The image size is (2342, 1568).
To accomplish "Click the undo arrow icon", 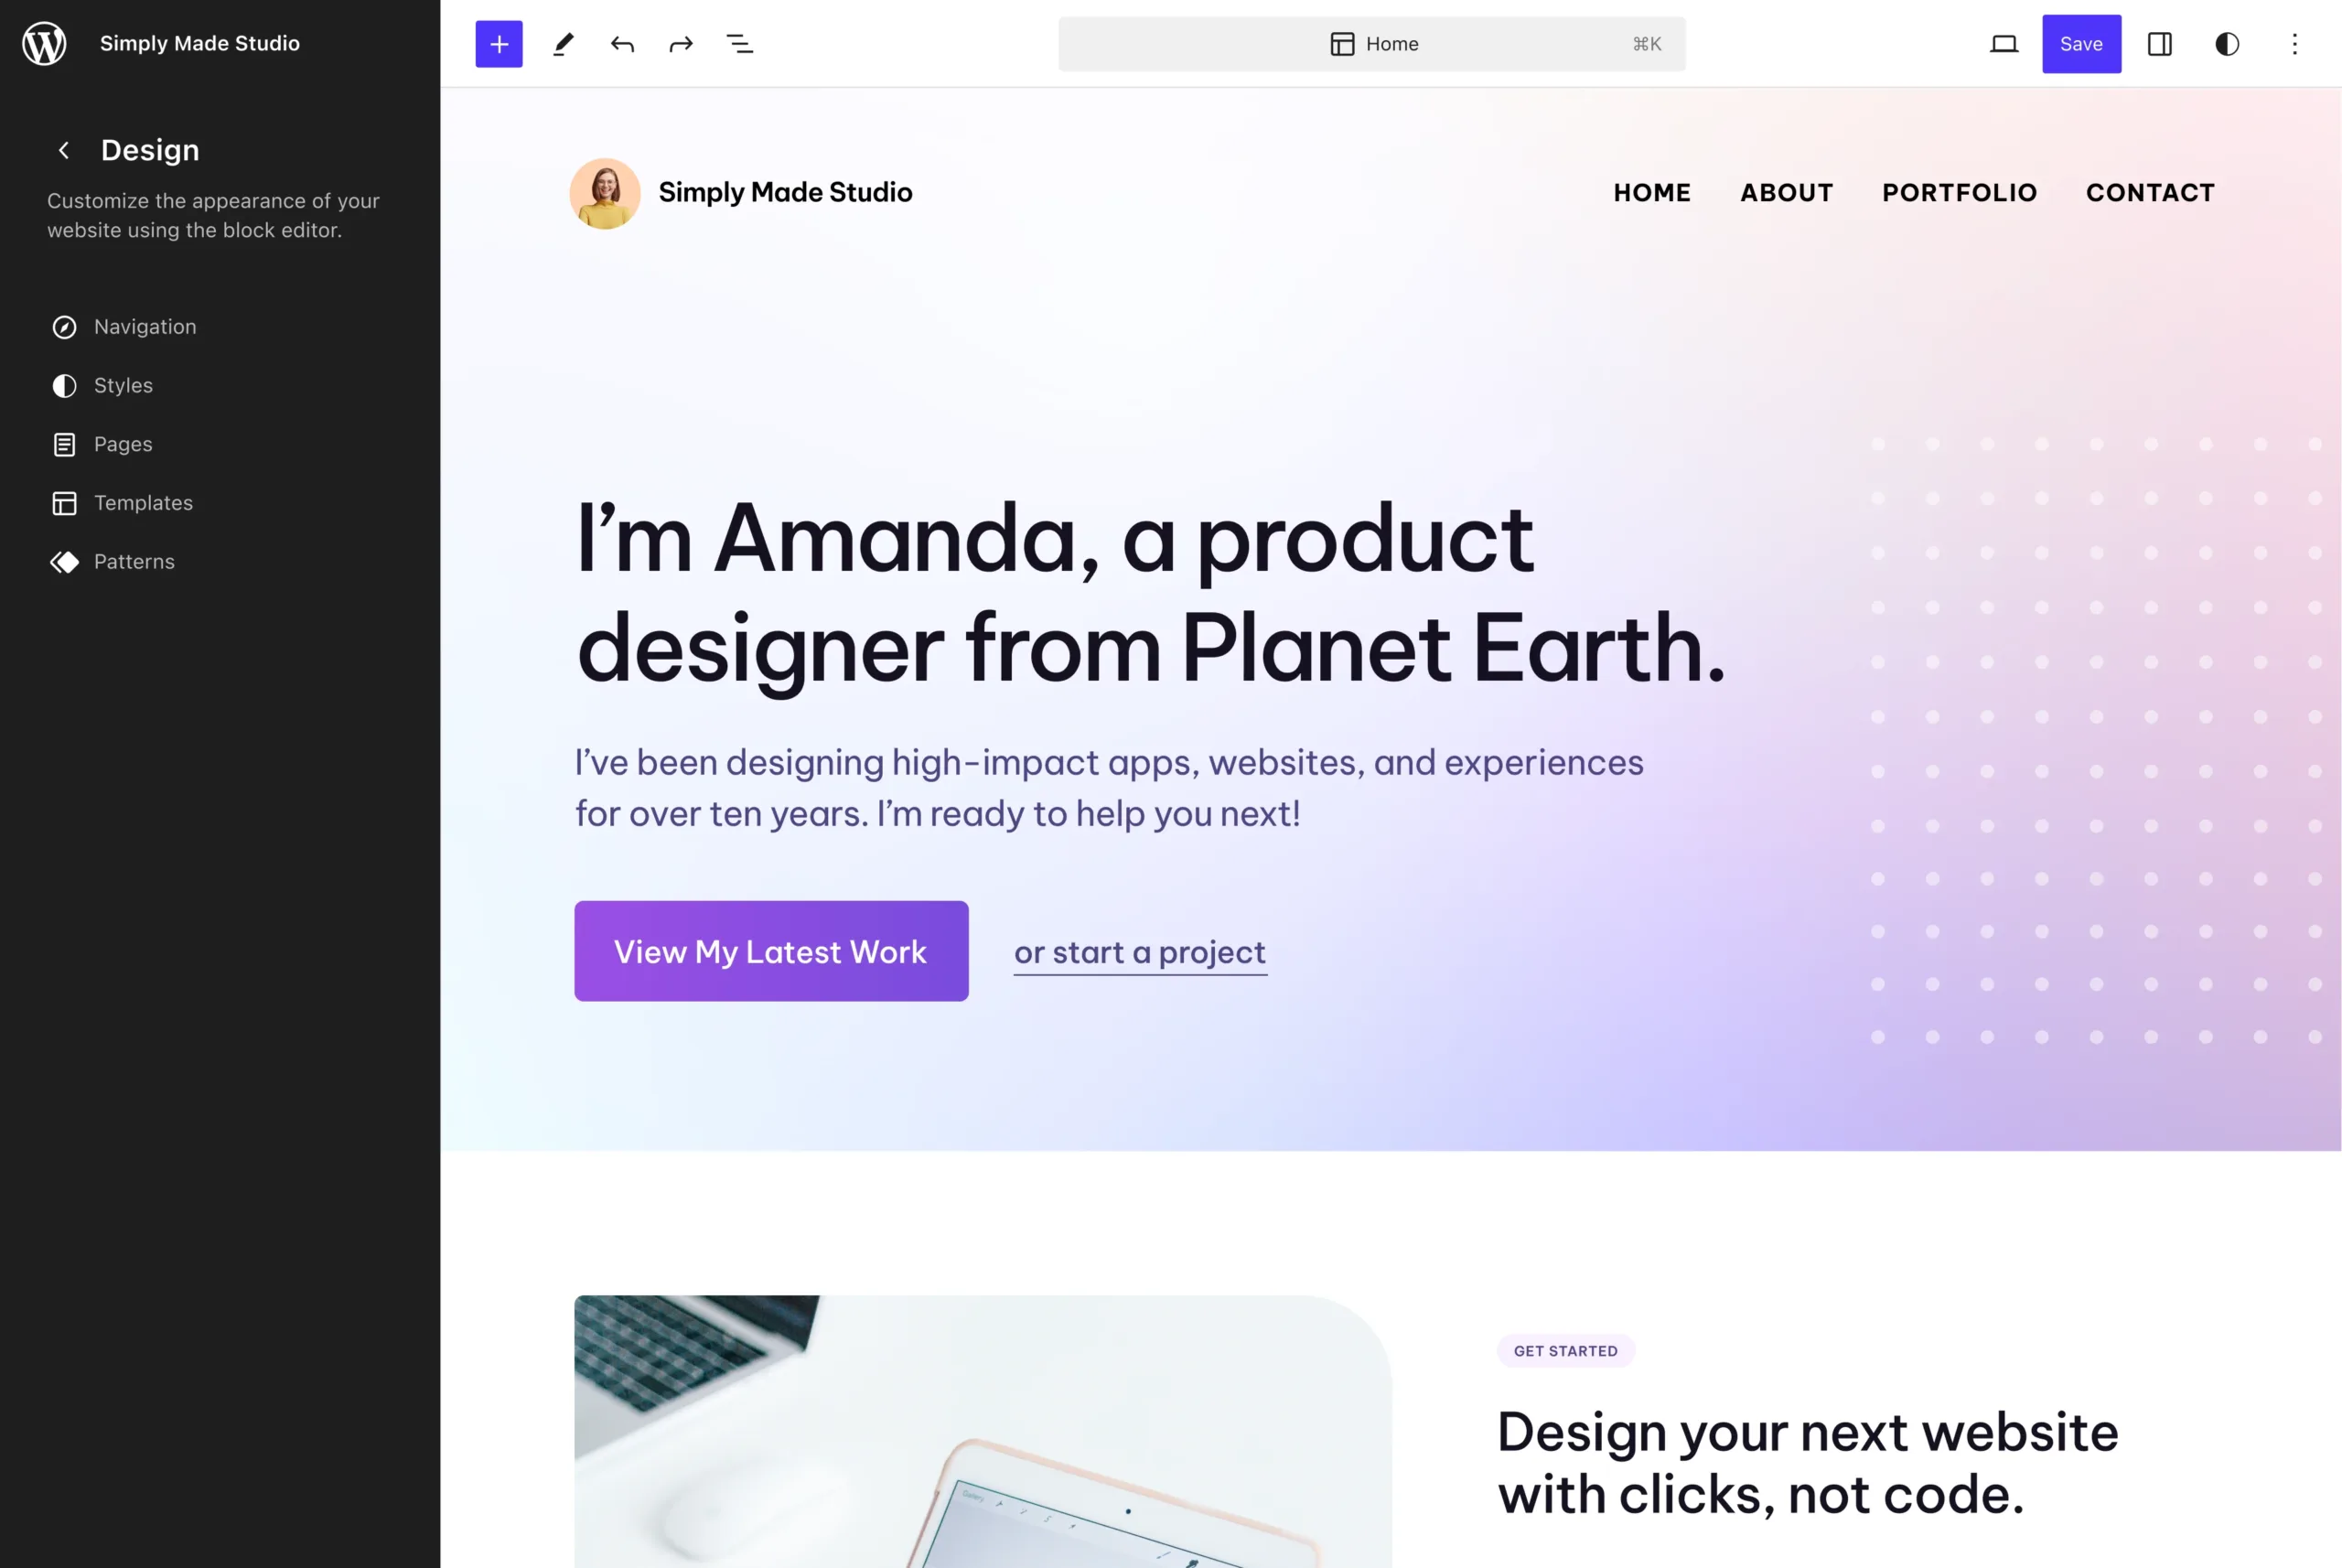I will pyautogui.click(x=623, y=44).
